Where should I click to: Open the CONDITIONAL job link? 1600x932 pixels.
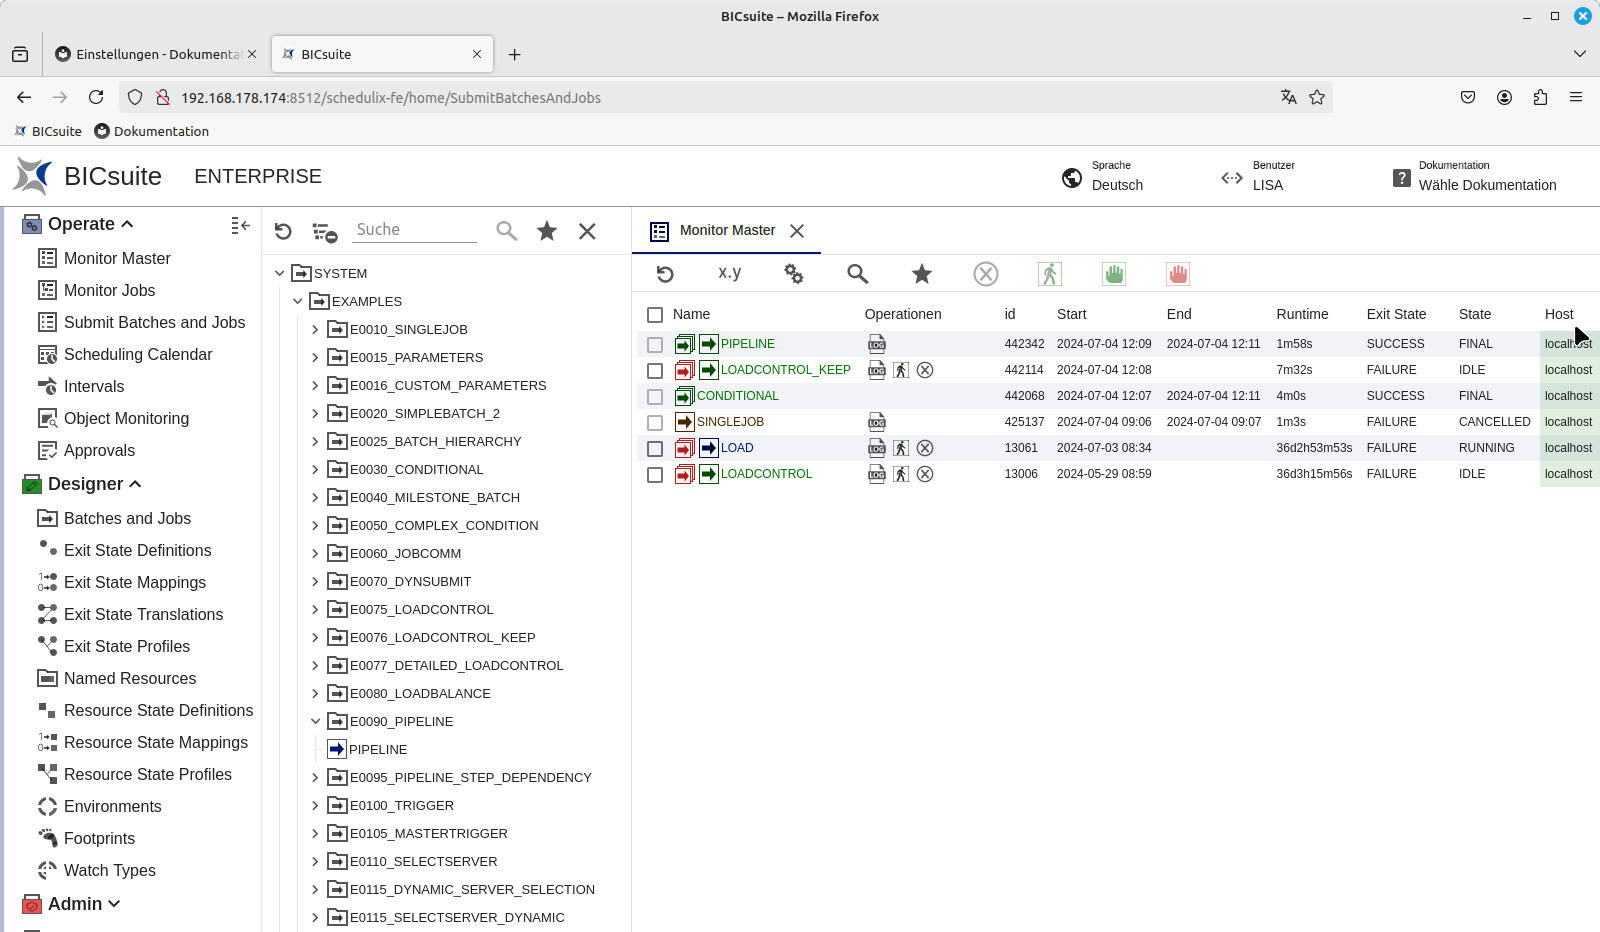[737, 396]
